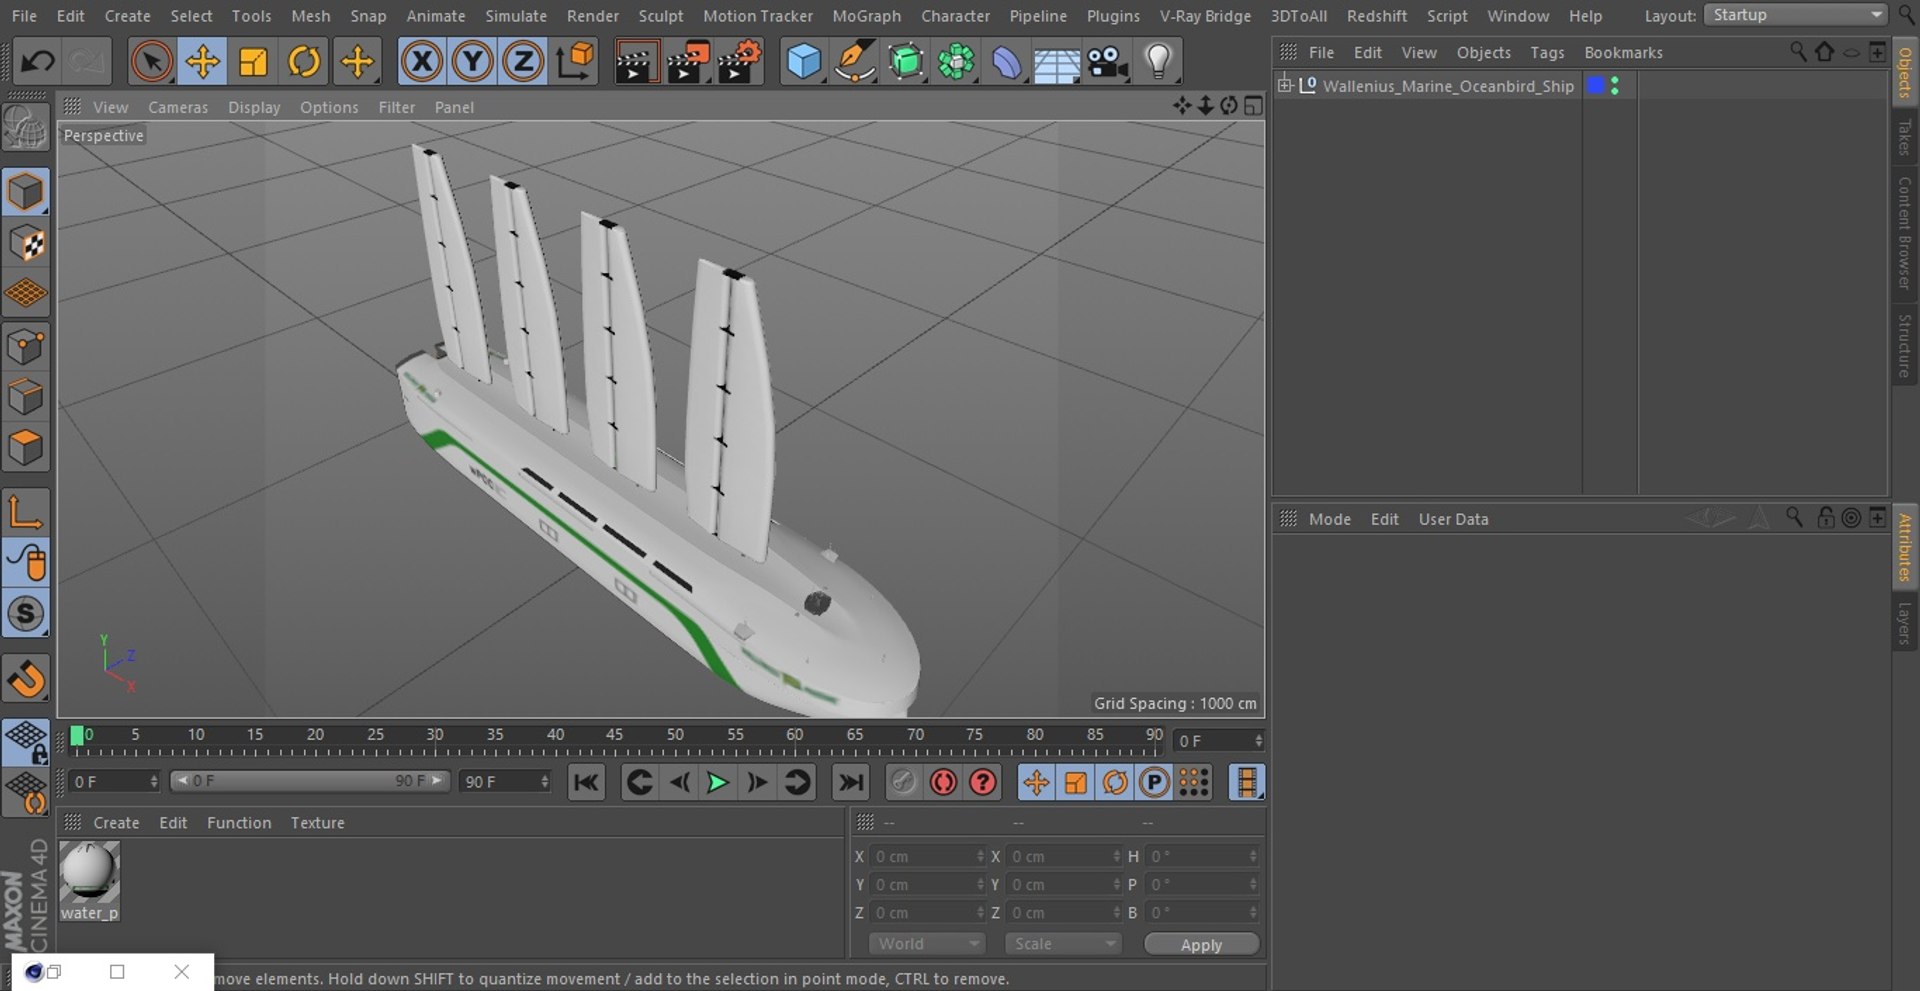Add an Array modeling object
The width and height of the screenshot is (1920, 991).
tap(956, 62)
